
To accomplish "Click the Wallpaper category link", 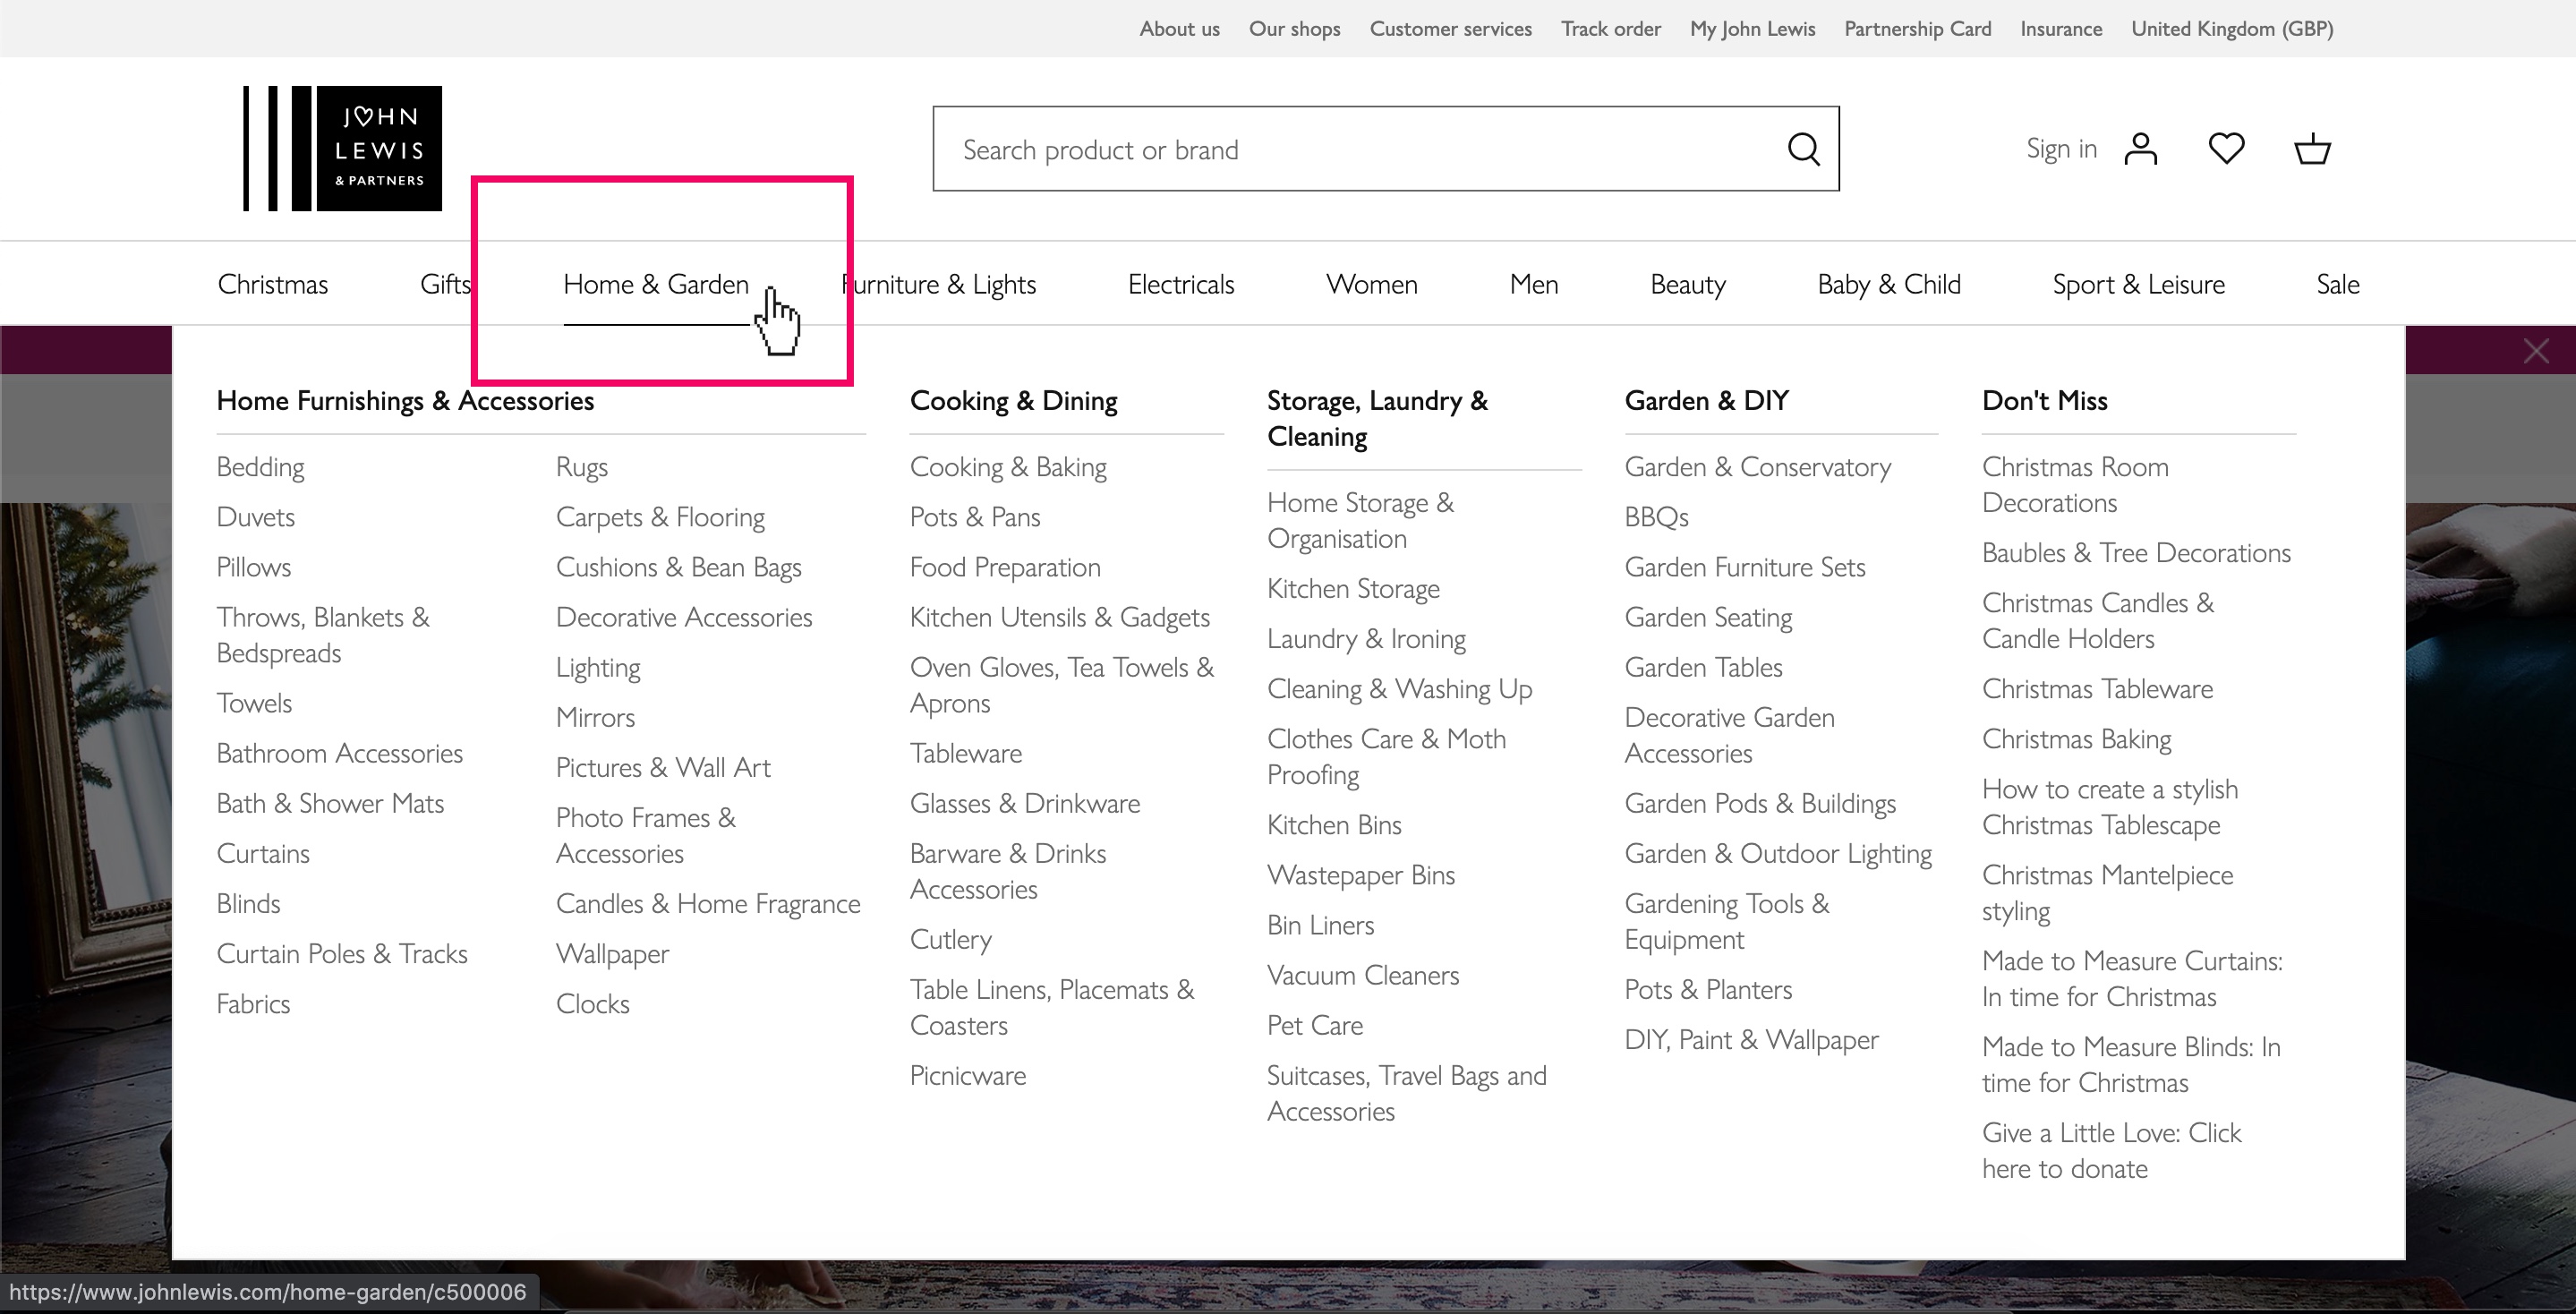I will [613, 953].
